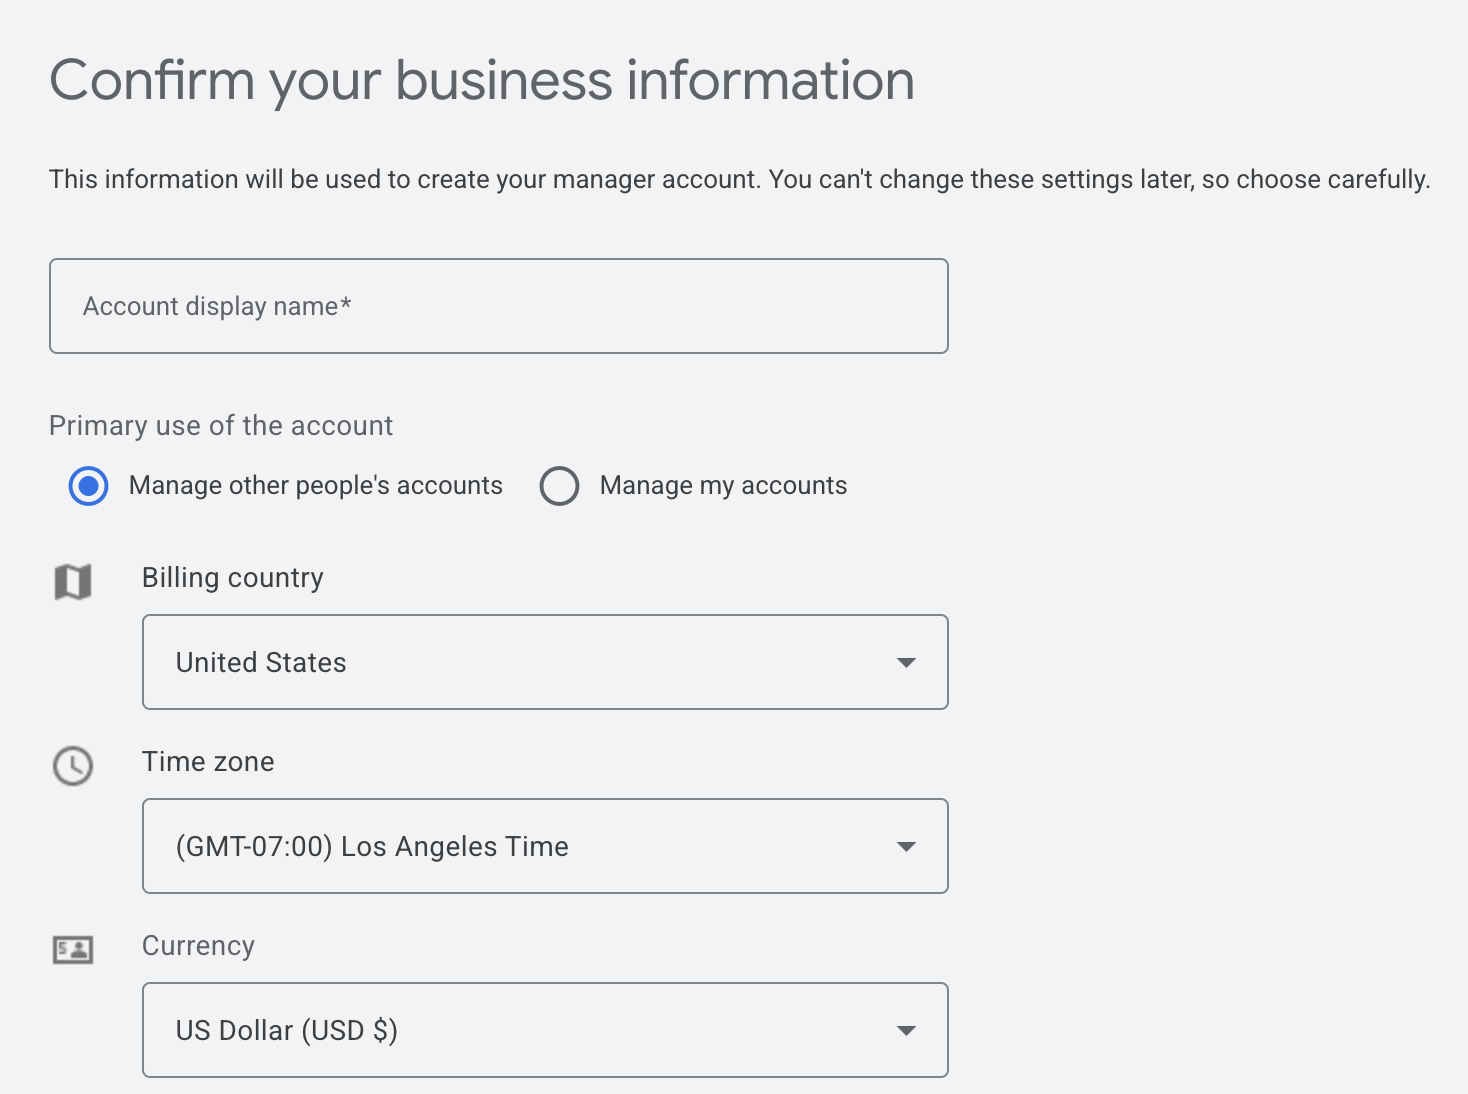Click the Billing country label

point(233,578)
